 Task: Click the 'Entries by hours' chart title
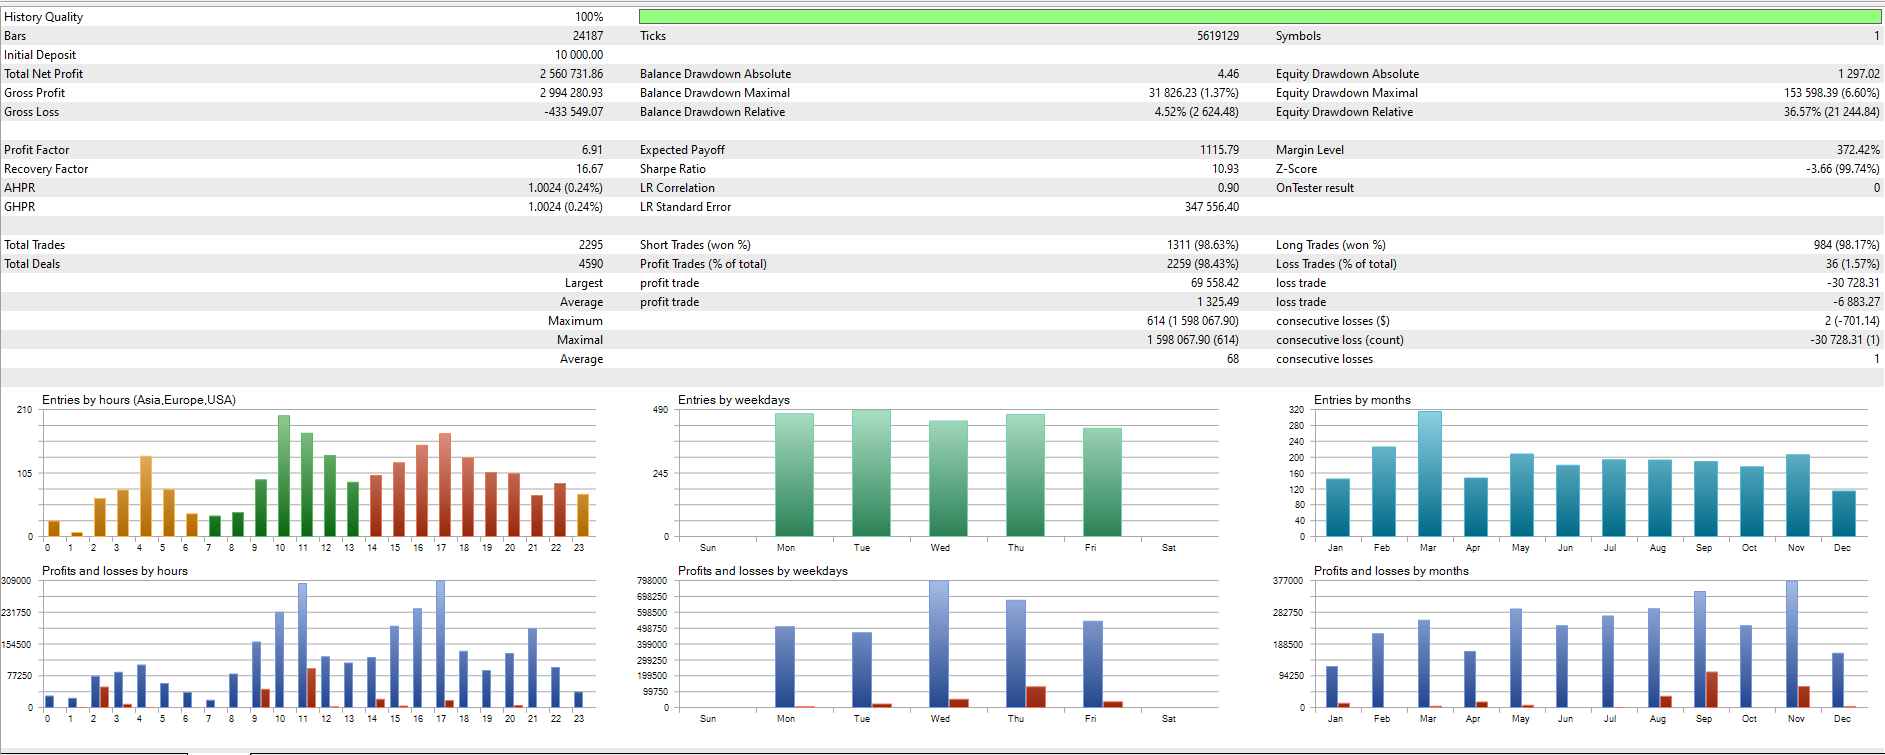(139, 400)
